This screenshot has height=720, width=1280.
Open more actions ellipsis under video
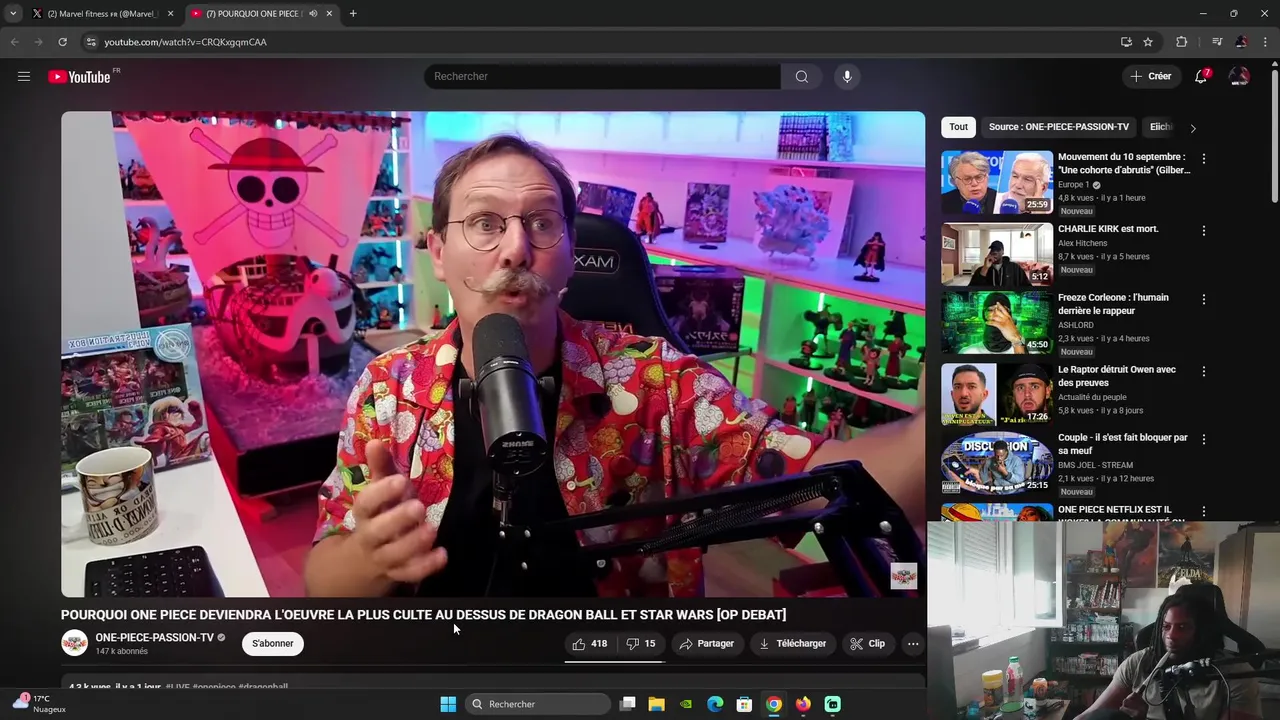(913, 644)
